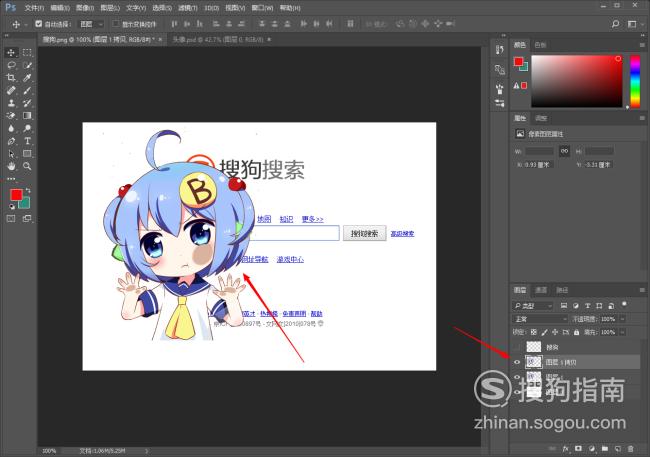This screenshot has height=457, width=650.
Task: Open the Color panel flyout menu
Action: (642, 45)
